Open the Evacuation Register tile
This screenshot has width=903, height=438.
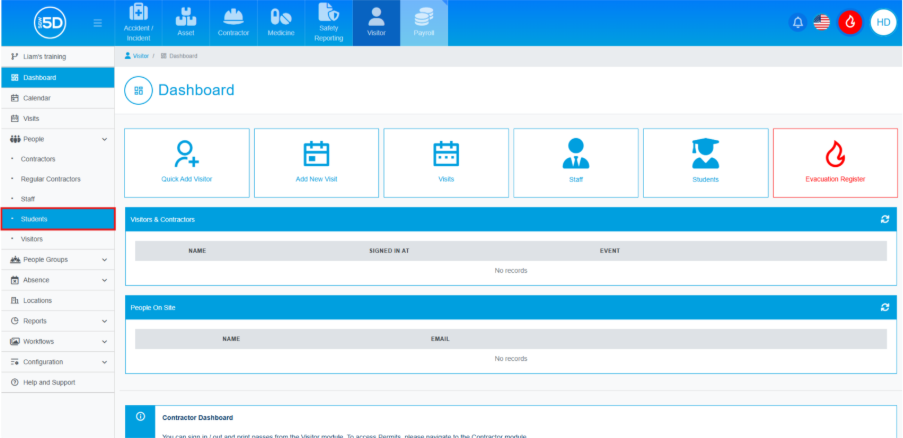click(x=835, y=162)
